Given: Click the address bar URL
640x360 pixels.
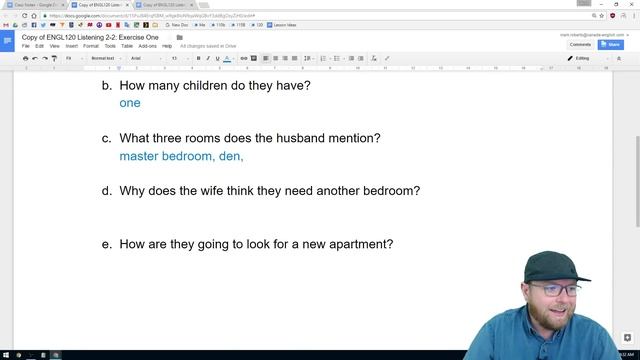Looking at the screenshot, I should pyautogui.click(x=152, y=16).
